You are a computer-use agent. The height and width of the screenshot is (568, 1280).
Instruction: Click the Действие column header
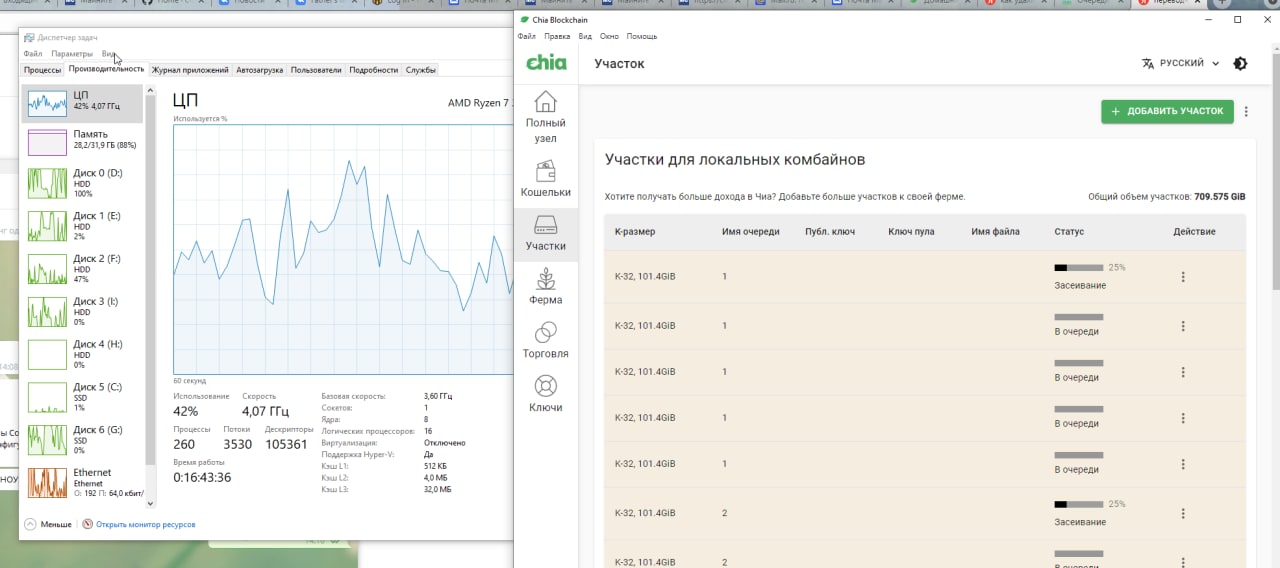click(1194, 231)
